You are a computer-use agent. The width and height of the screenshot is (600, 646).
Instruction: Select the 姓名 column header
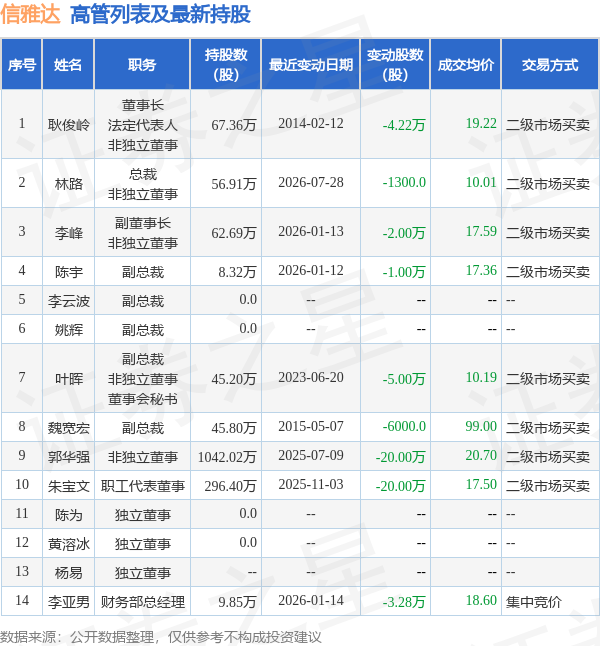coord(68,65)
